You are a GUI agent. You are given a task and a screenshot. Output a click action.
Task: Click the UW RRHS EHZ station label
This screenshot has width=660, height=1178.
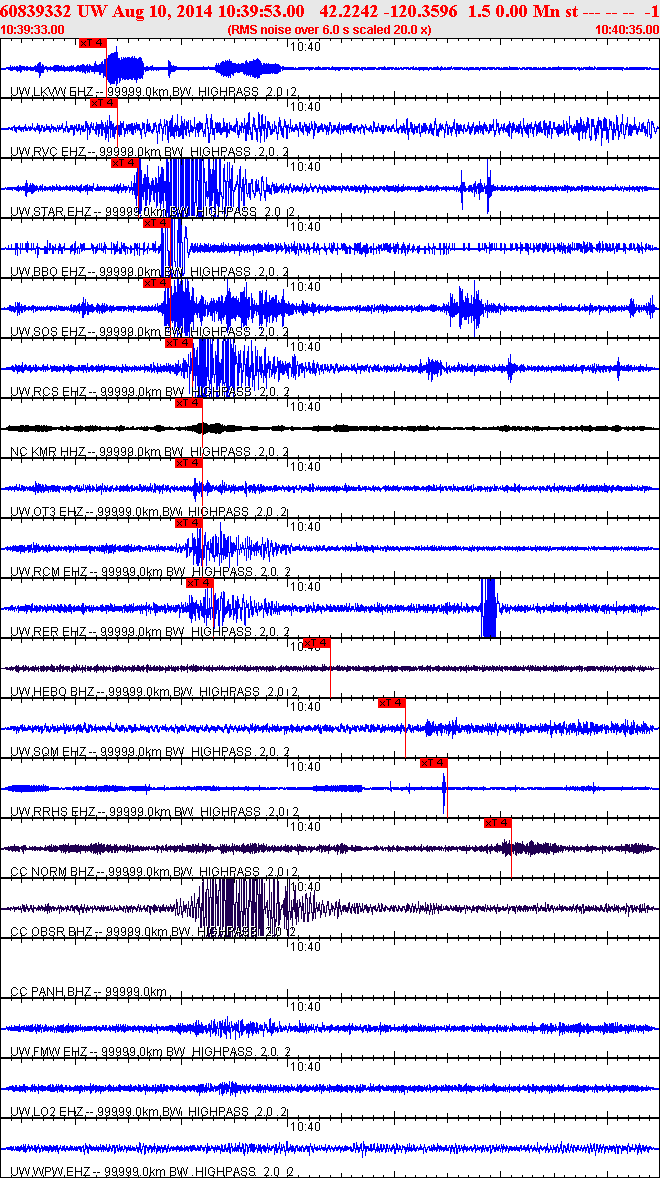click(x=52, y=811)
